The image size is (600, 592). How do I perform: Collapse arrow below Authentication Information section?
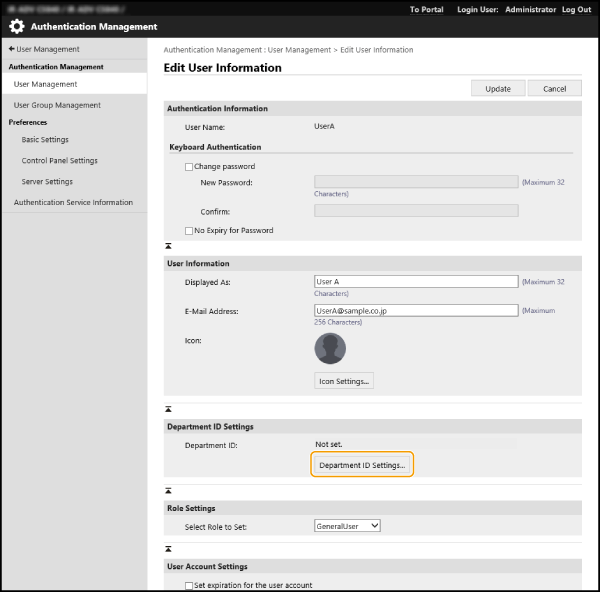point(168,245)
